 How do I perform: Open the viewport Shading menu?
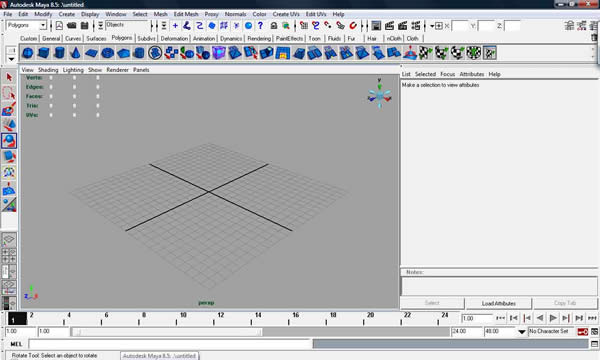pyautogui.click(x=48, y=70)
